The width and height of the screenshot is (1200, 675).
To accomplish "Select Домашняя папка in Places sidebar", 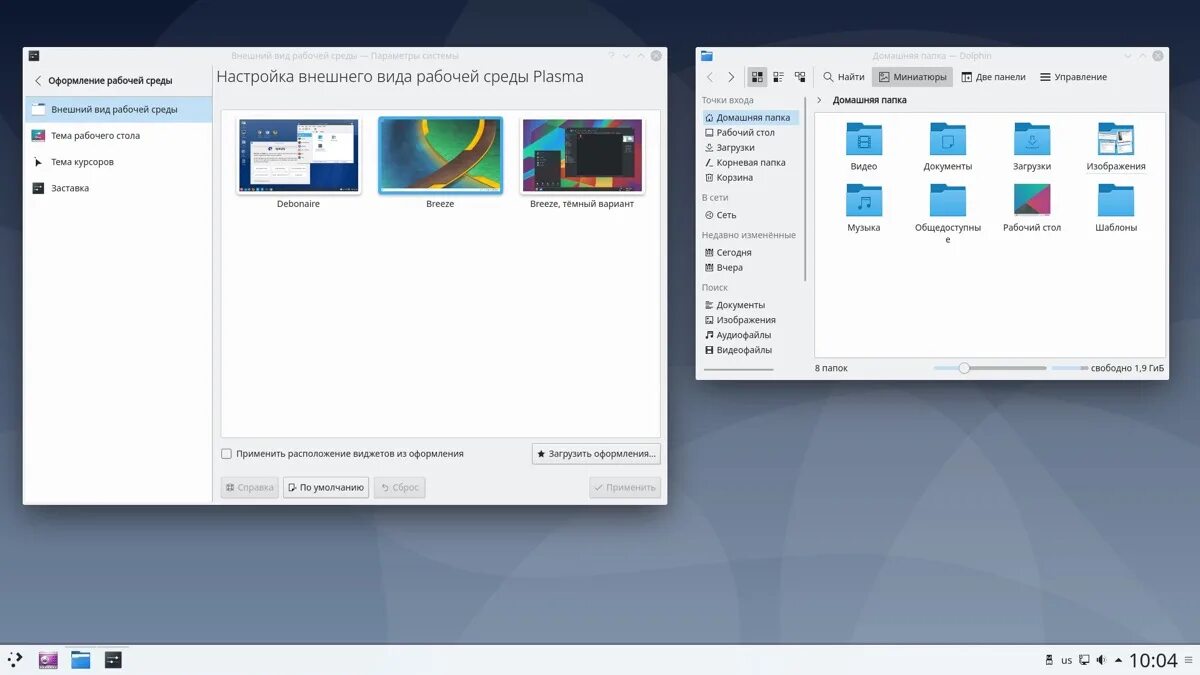I will click(x=750, y=117).
